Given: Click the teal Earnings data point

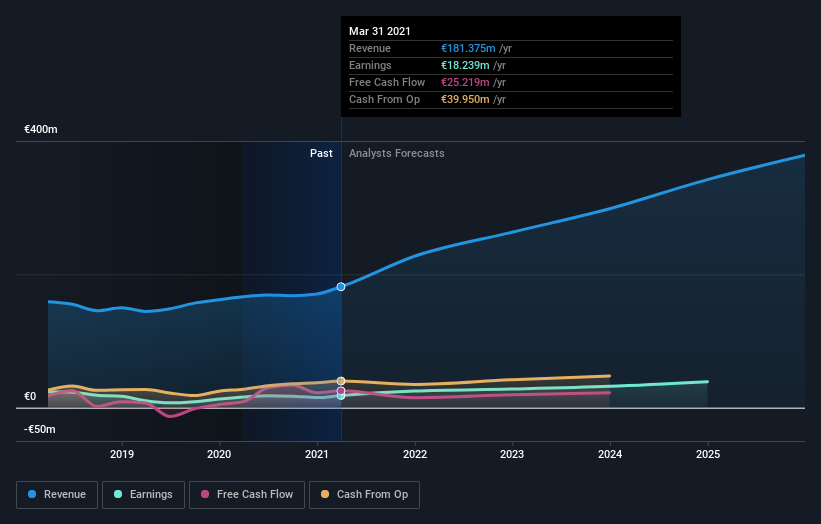Looking at the screenshot, I should click(341, 396).
